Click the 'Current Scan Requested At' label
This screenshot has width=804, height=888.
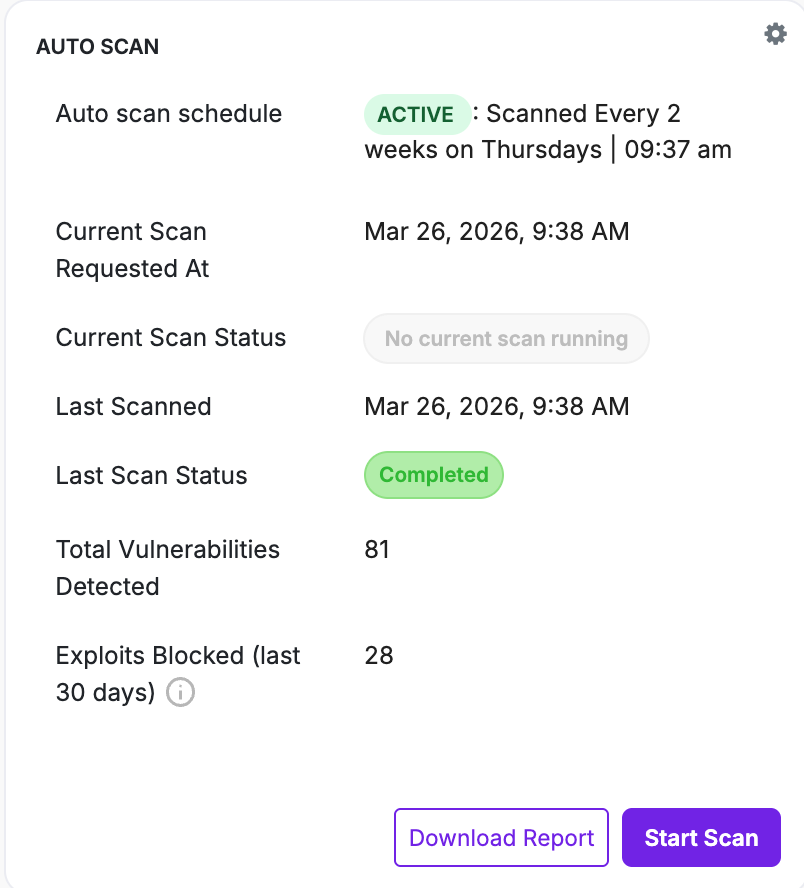tap(132, 250)
